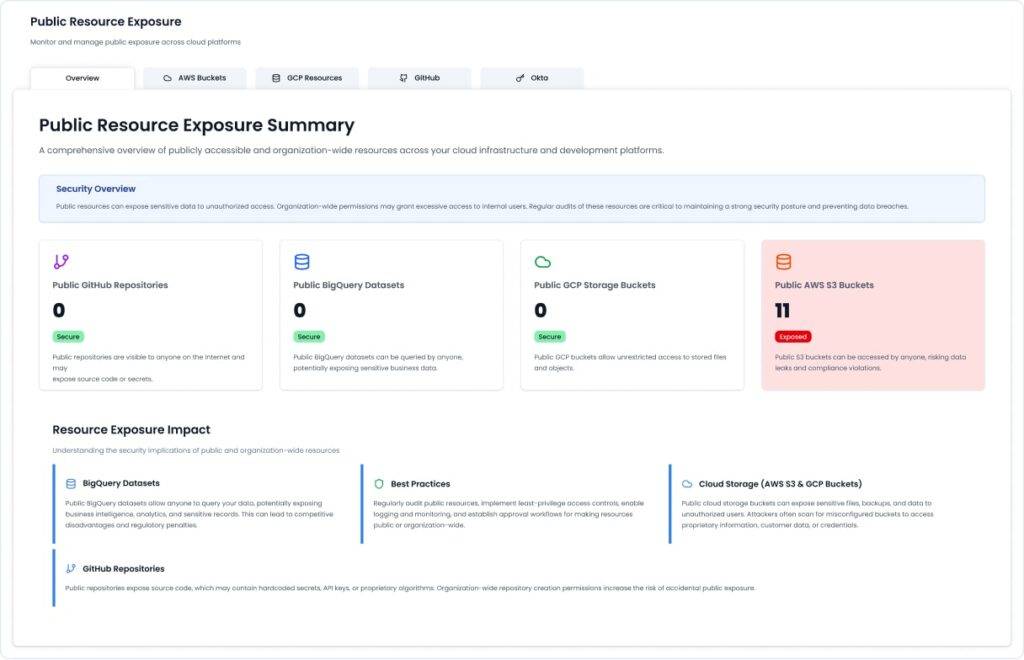Screen dimensions: 1024x660
Task: Select the Public AWS S3 Buckets card title
Action: (824, 285)
